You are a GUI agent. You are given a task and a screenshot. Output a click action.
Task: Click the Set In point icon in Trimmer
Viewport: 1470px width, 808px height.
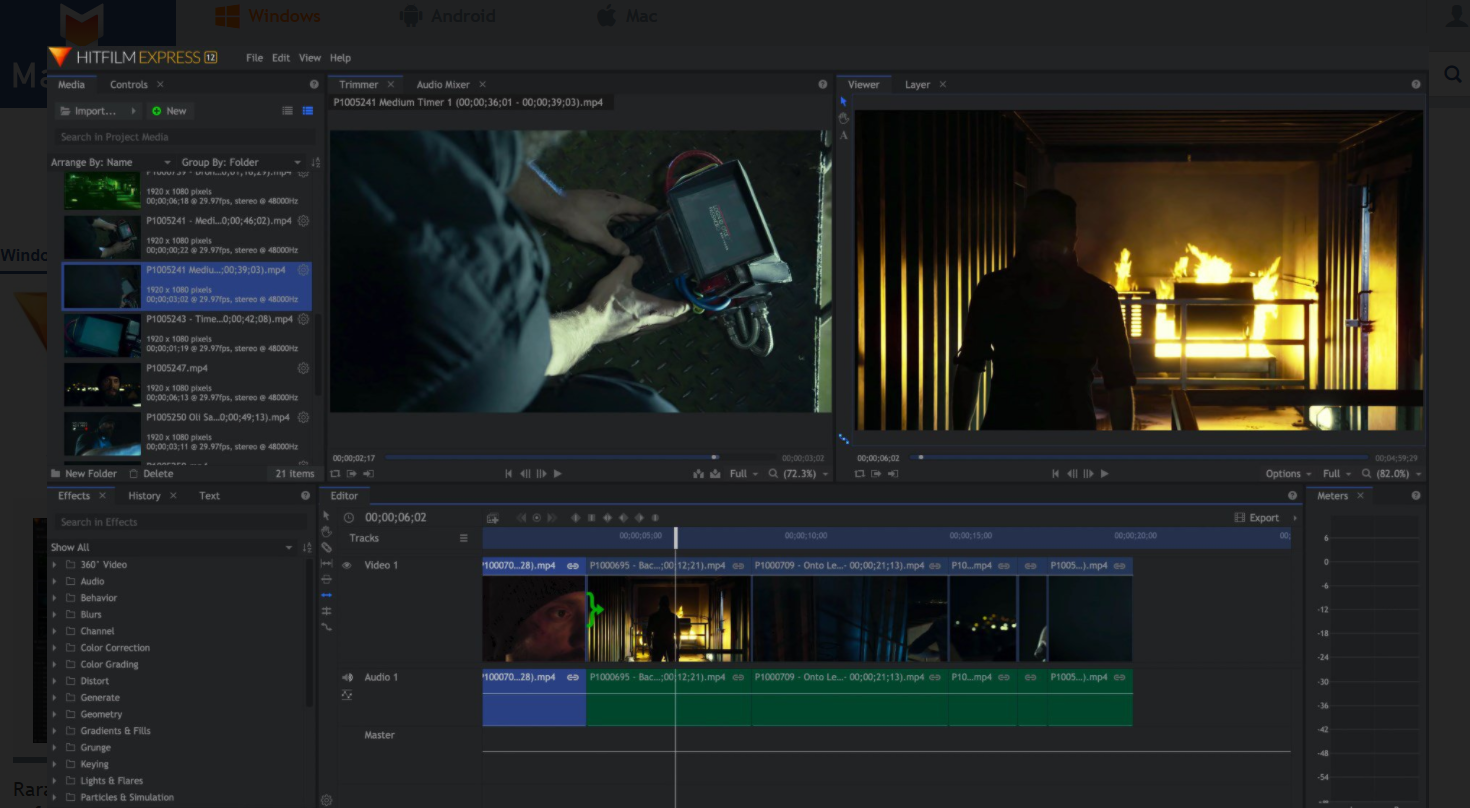(351, 474)
